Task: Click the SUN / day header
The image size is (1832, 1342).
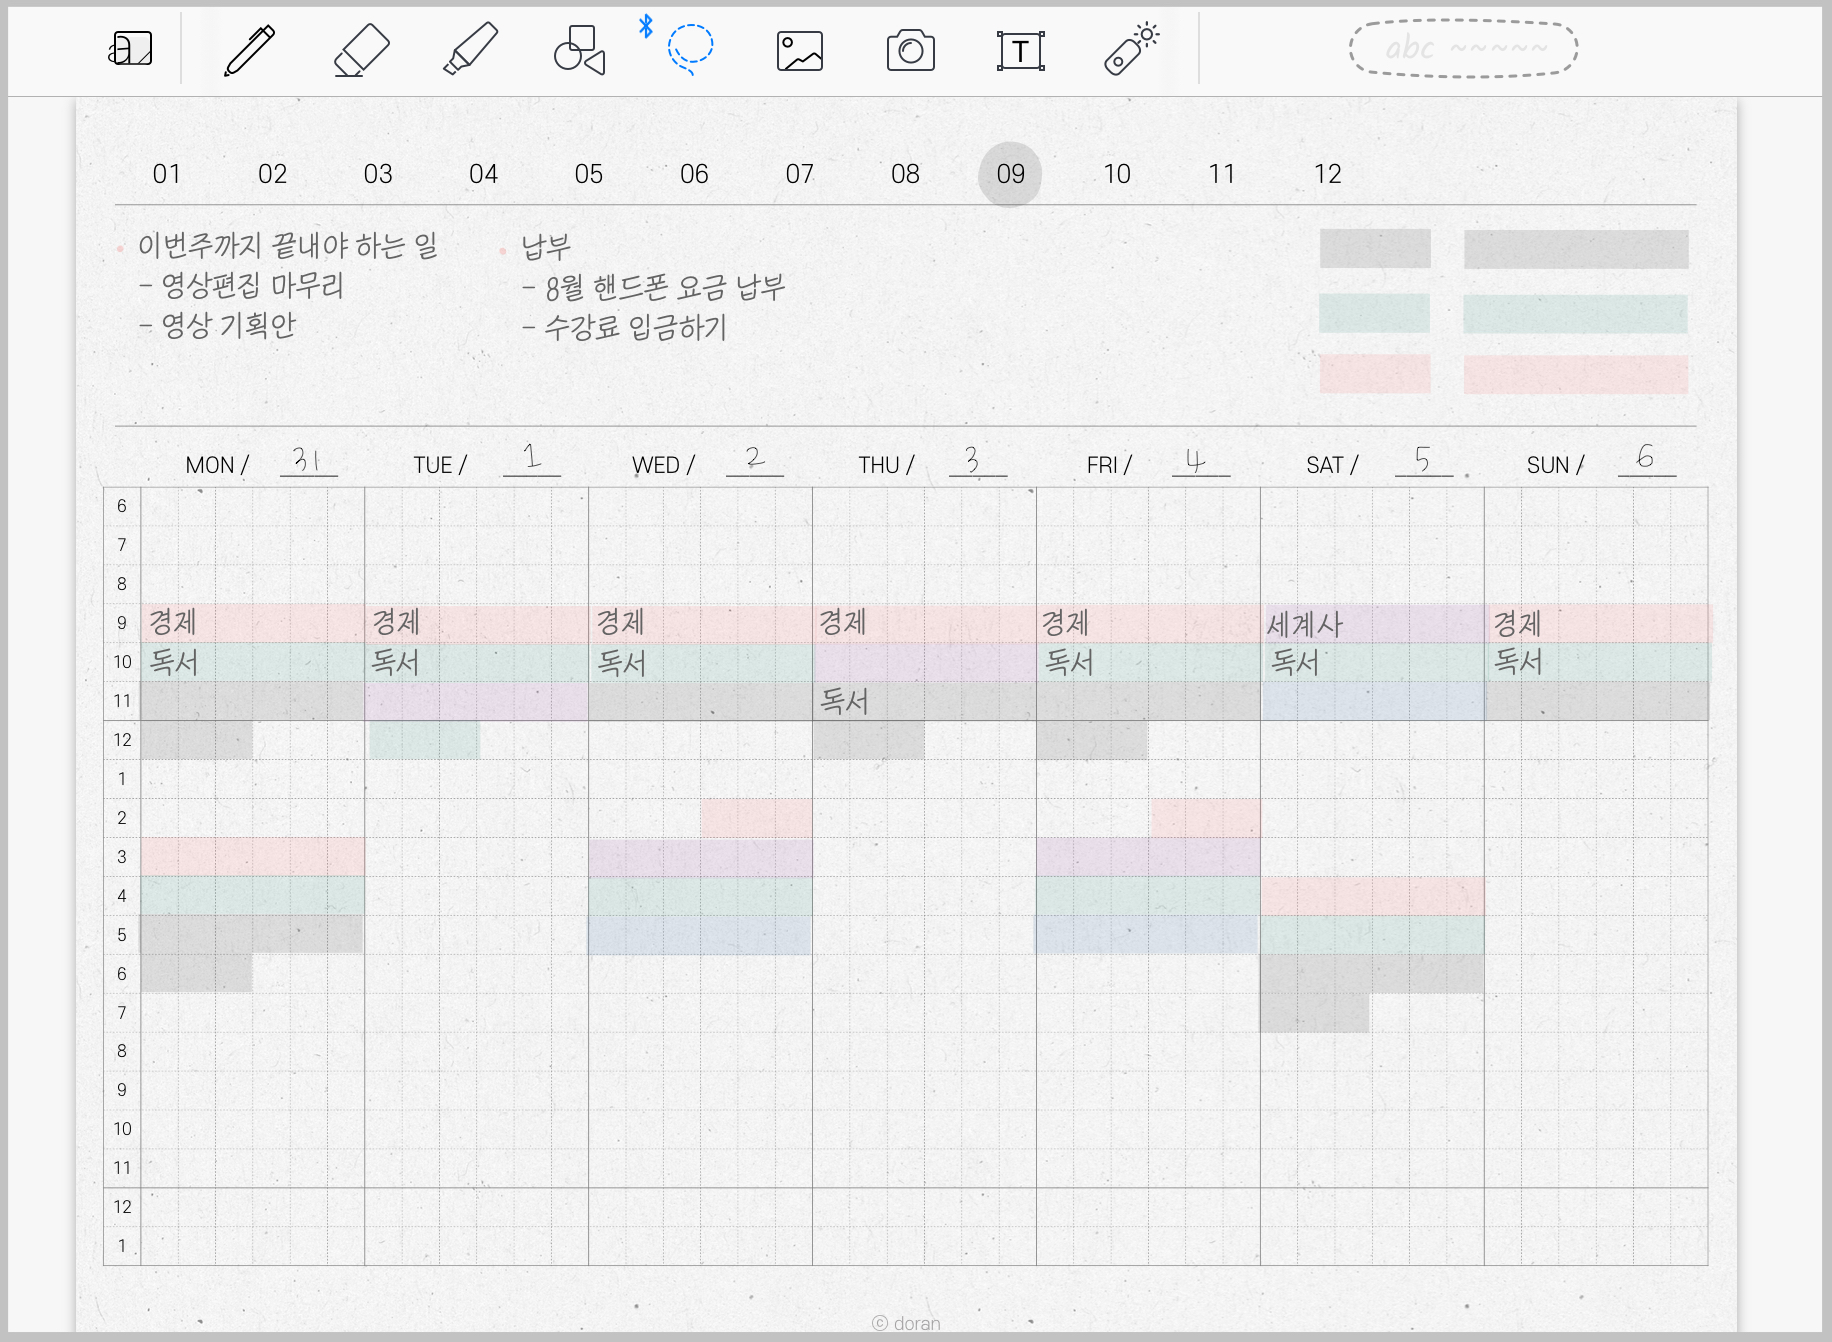Action: 1555,465
